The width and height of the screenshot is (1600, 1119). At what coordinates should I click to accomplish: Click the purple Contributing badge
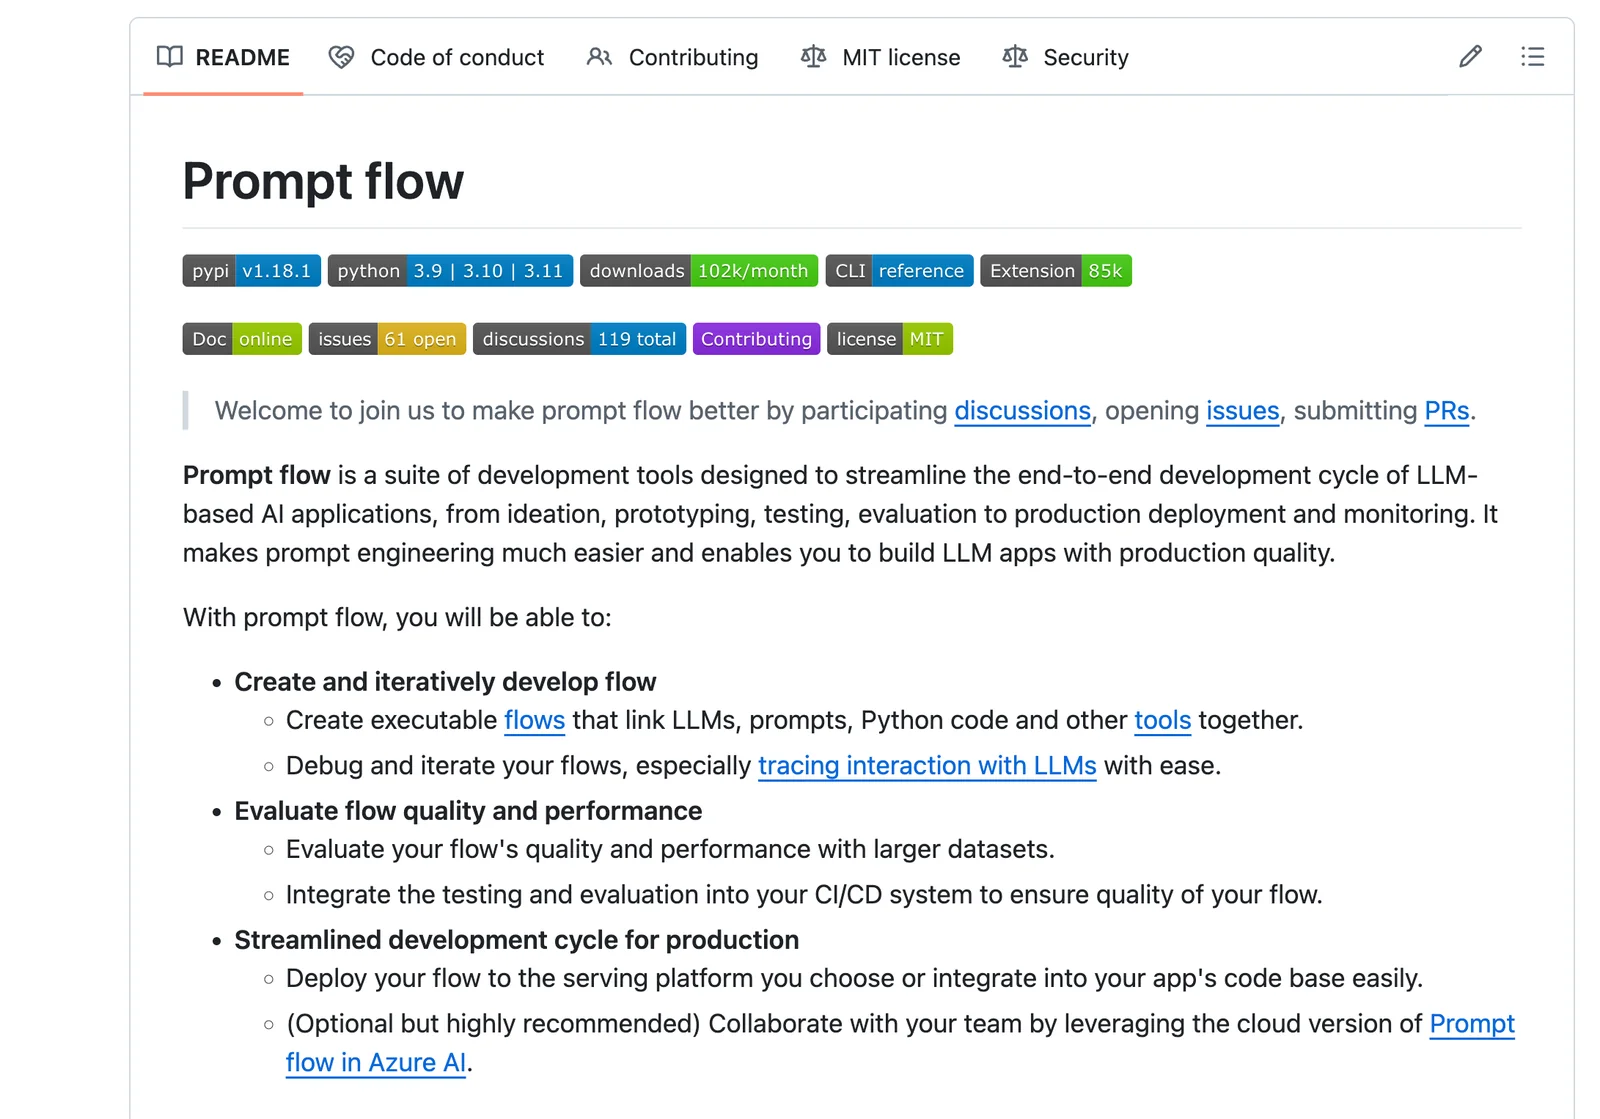coord(756,339)
